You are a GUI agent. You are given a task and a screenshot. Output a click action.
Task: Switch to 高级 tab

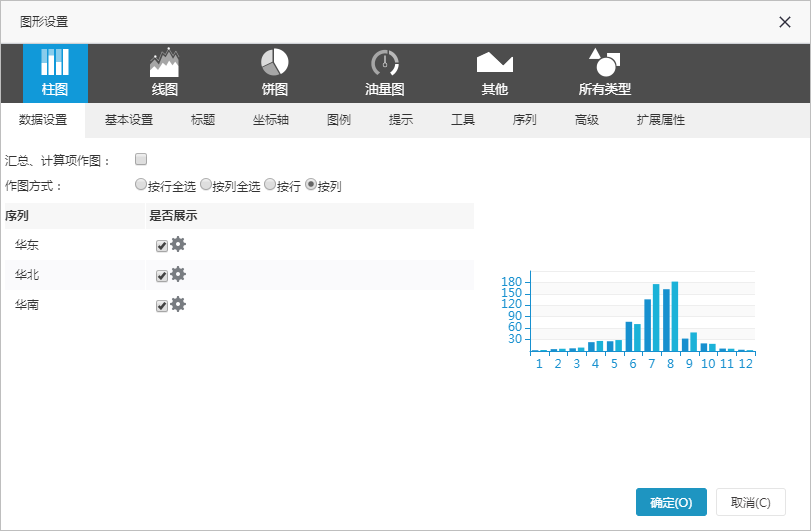[x=587, y=120]
